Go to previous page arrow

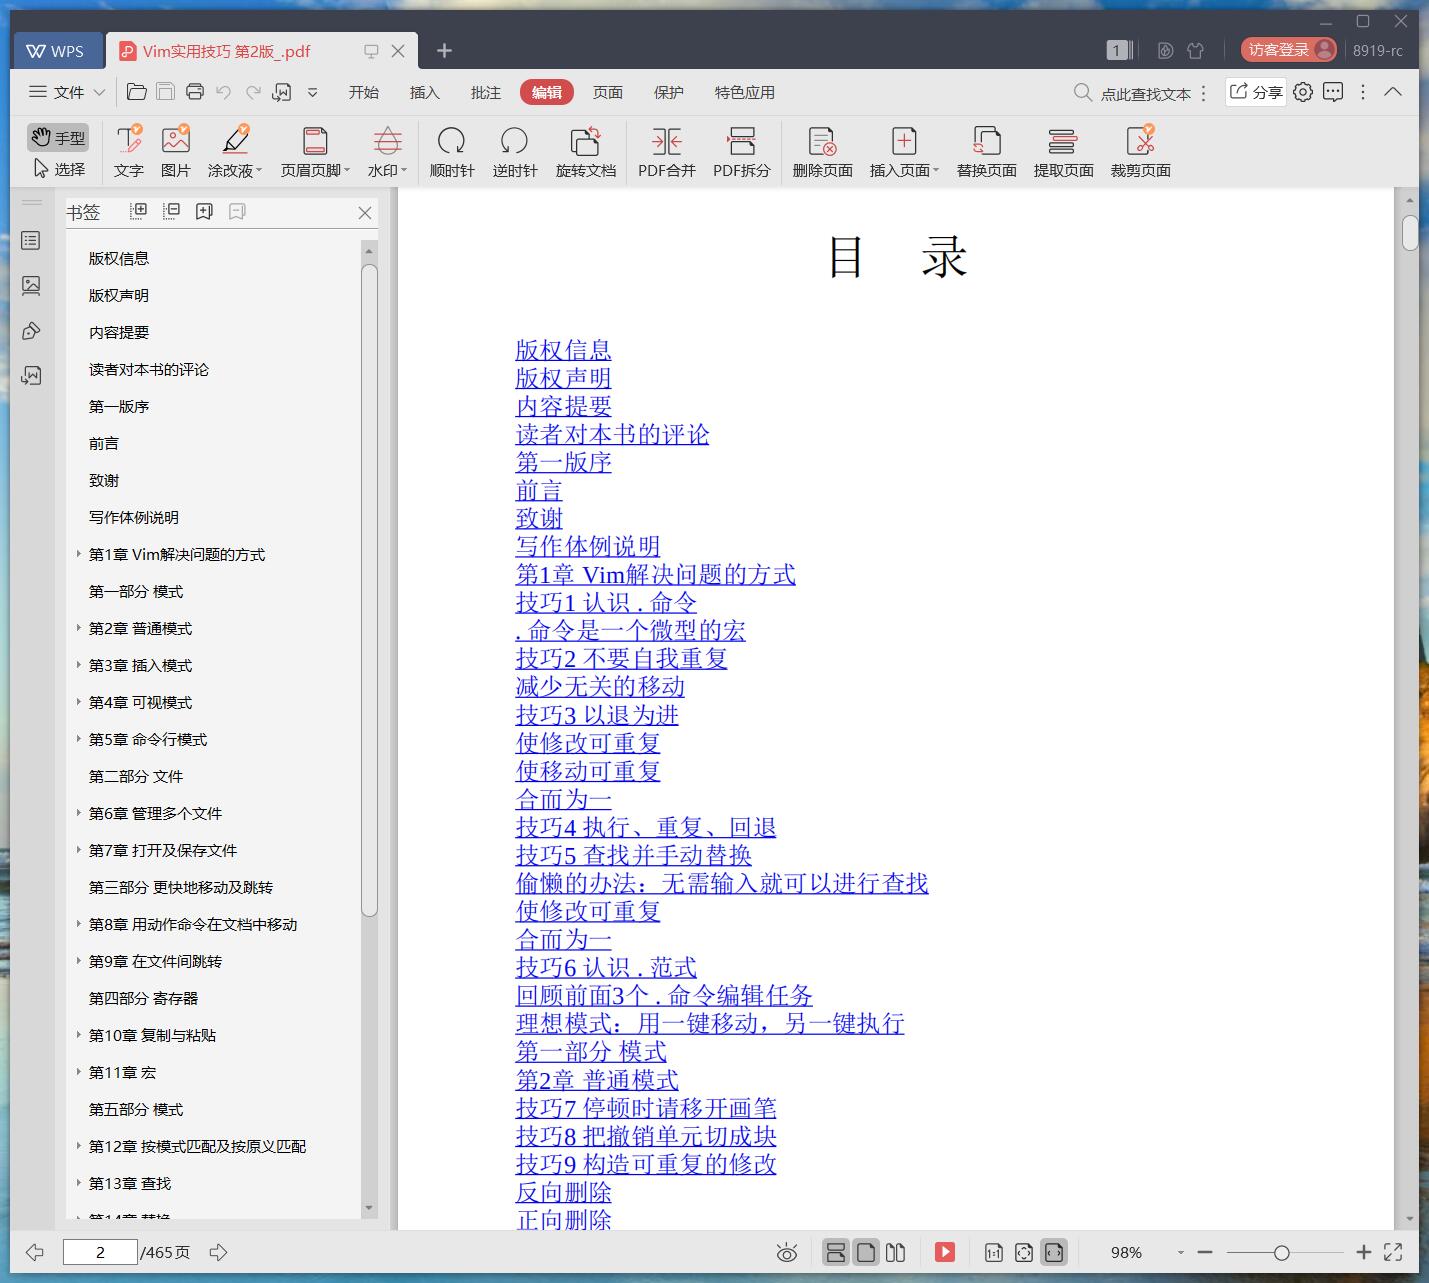tap(35, 1252)
